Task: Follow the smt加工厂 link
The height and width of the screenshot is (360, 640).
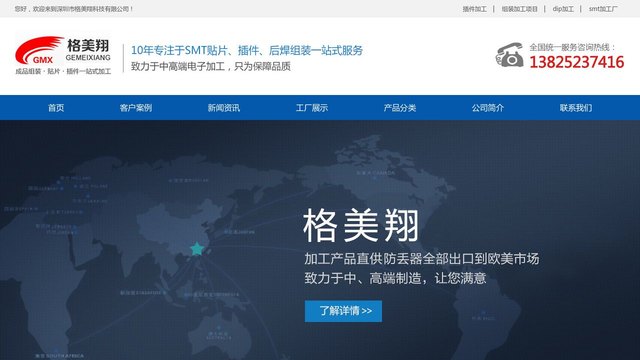Action: [x=603, y=9]
